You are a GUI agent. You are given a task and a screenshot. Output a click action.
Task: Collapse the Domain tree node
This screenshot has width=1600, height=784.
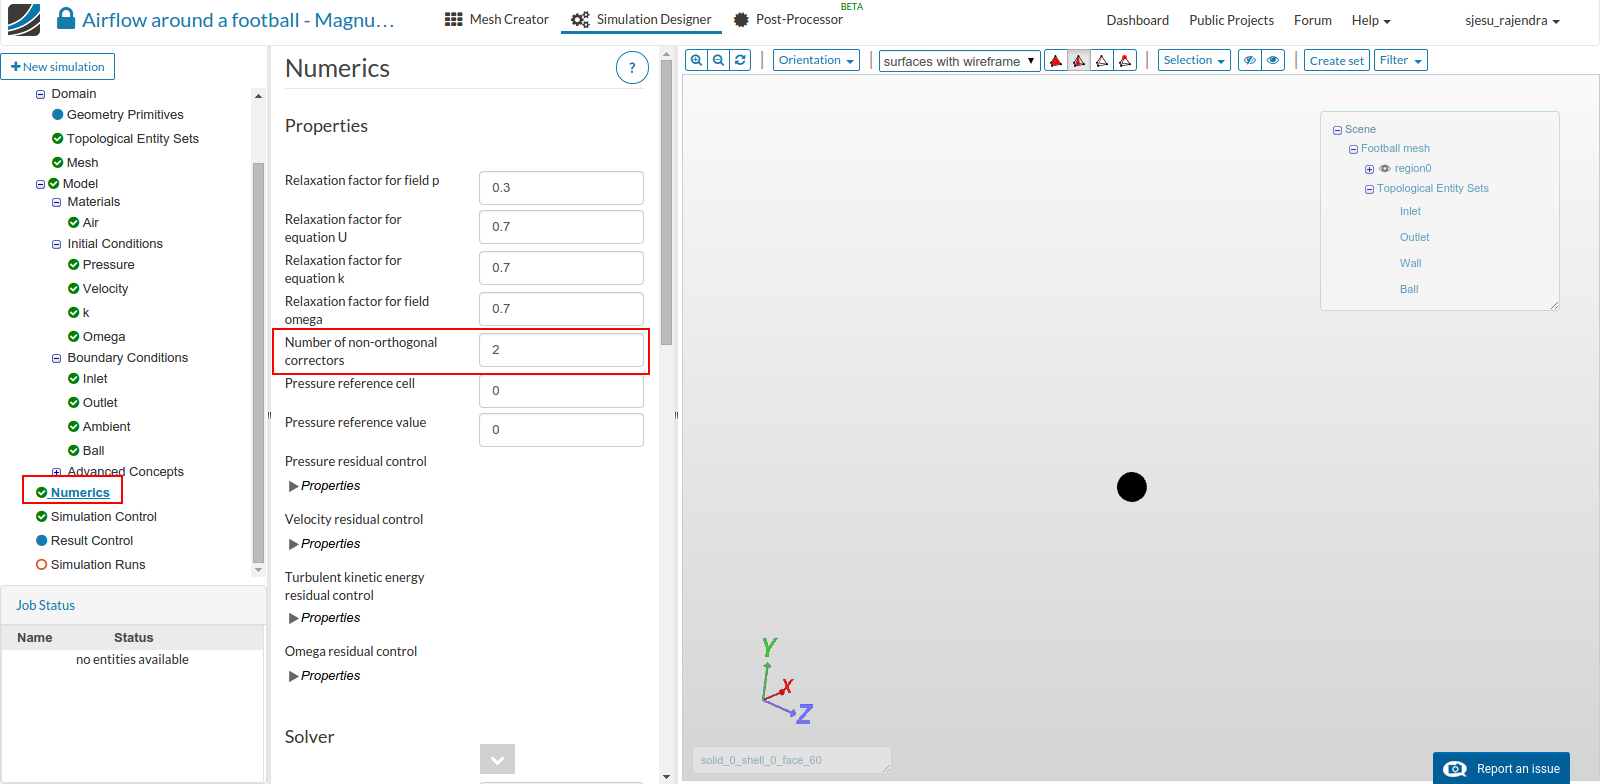pyautogui.click(x=41, y=95)
